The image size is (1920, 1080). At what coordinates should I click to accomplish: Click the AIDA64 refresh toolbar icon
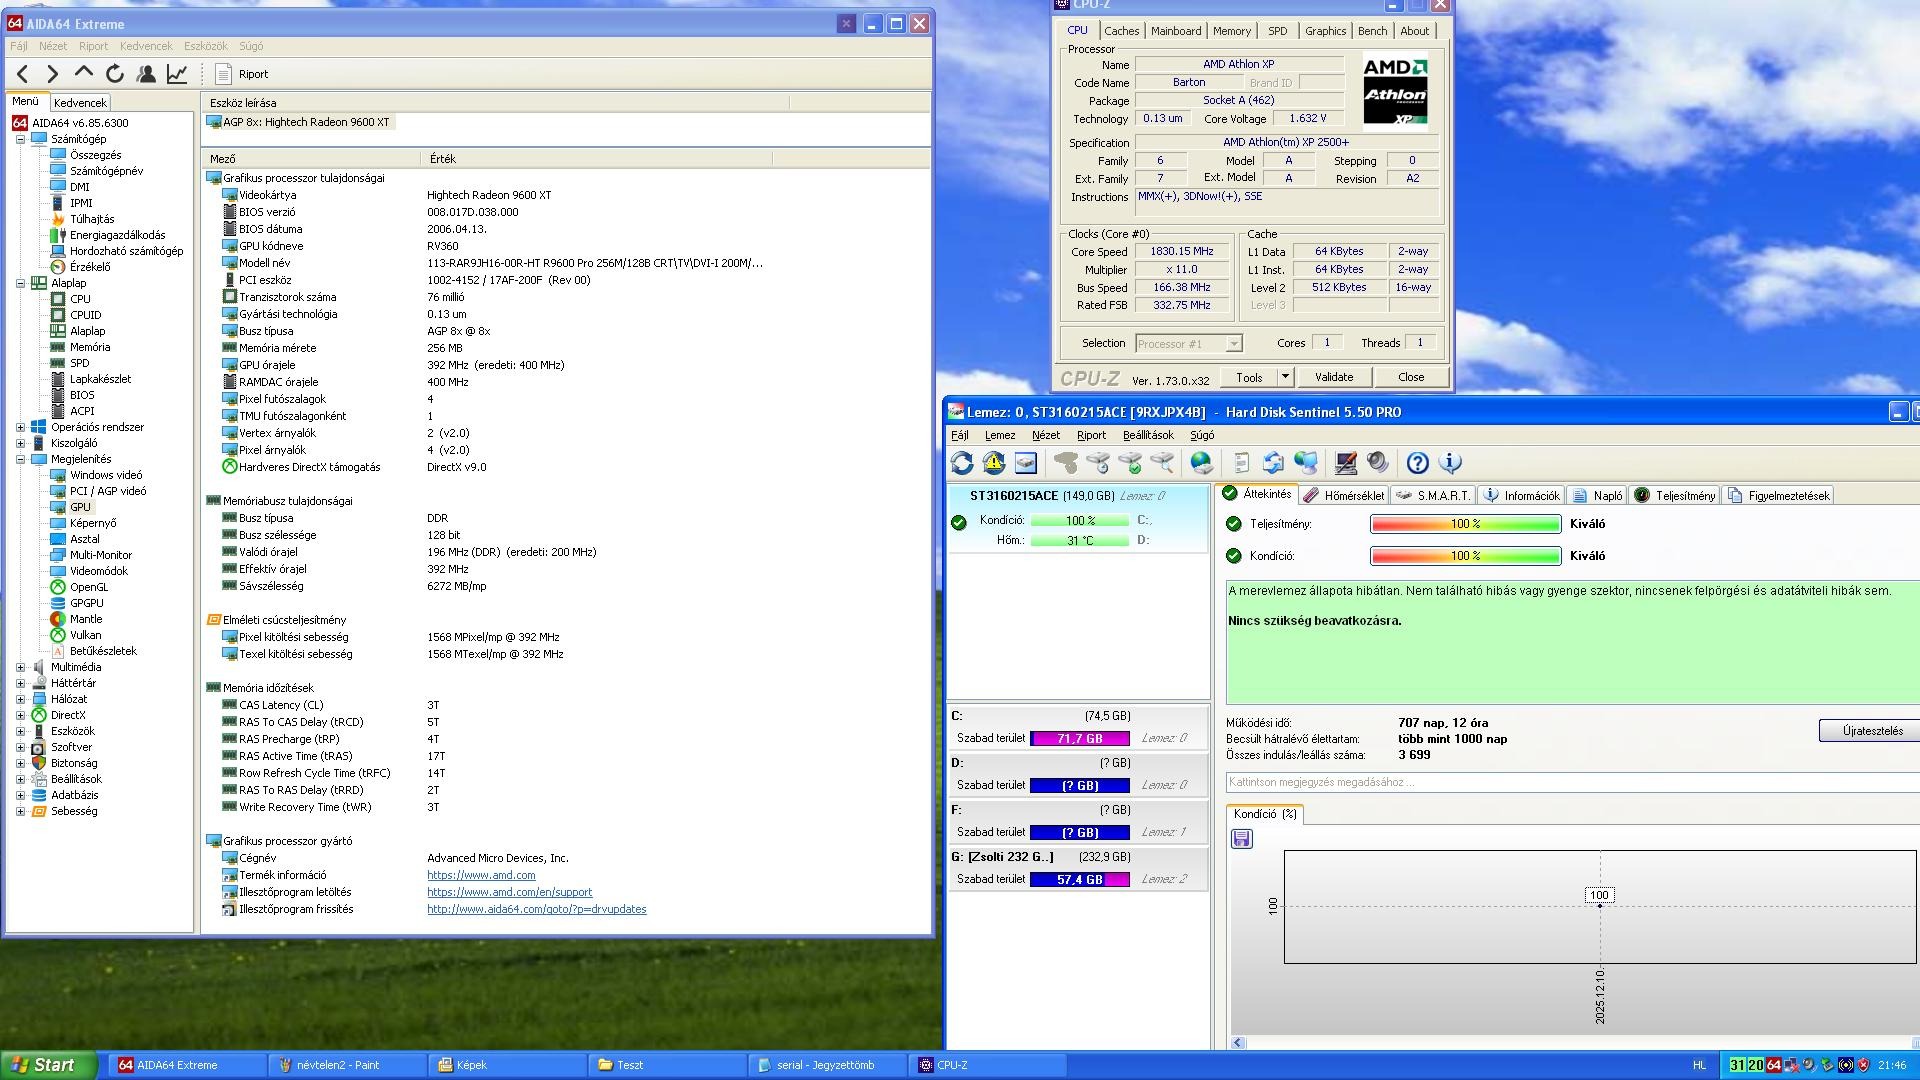[115, 74]
